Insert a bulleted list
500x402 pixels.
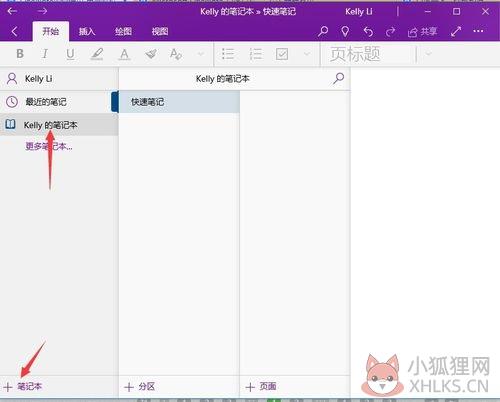(x=228, y=54)
